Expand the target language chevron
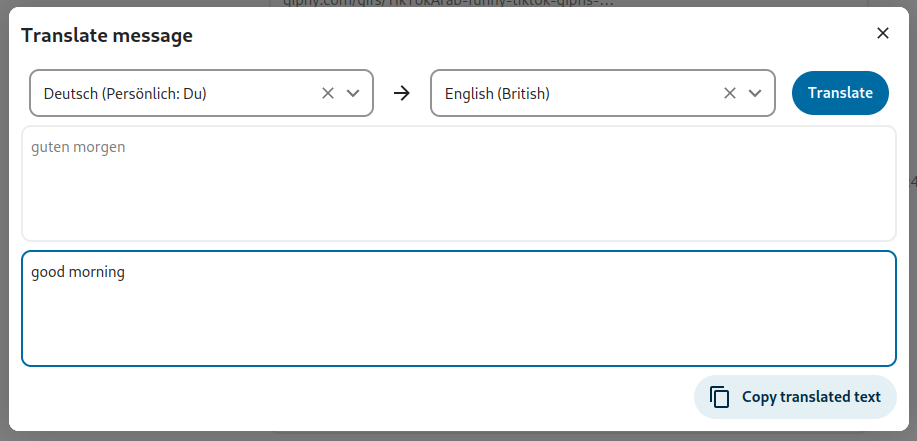This screenshot has height=441, width=917. pos(755,93)
